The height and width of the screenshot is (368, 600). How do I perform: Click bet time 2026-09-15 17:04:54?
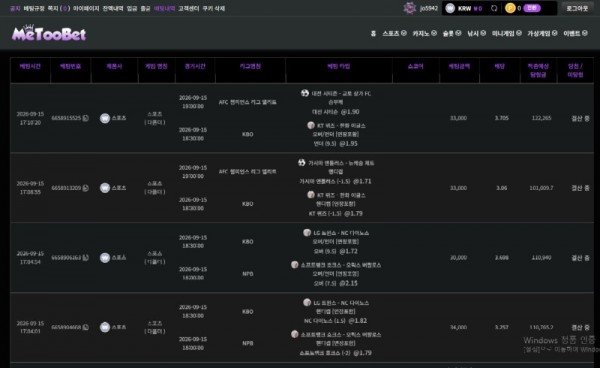tap(30, 258)
